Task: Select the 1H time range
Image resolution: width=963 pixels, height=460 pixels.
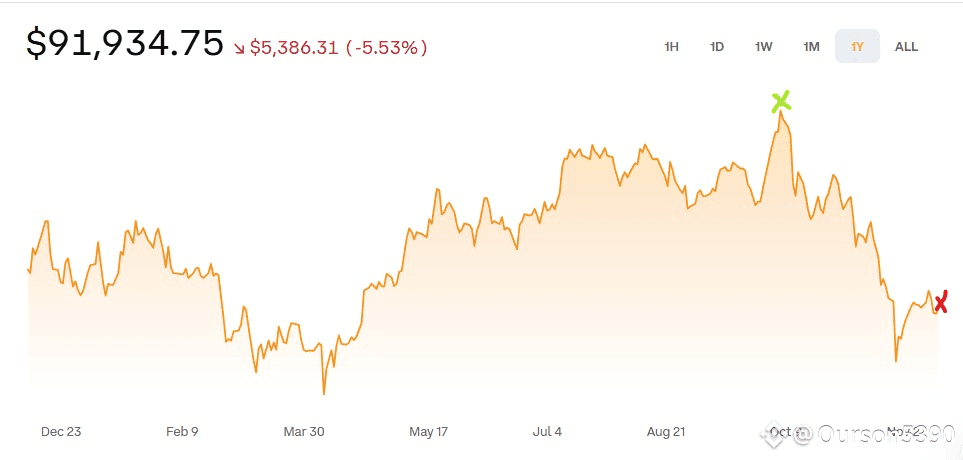Action: tap(671, 46)
